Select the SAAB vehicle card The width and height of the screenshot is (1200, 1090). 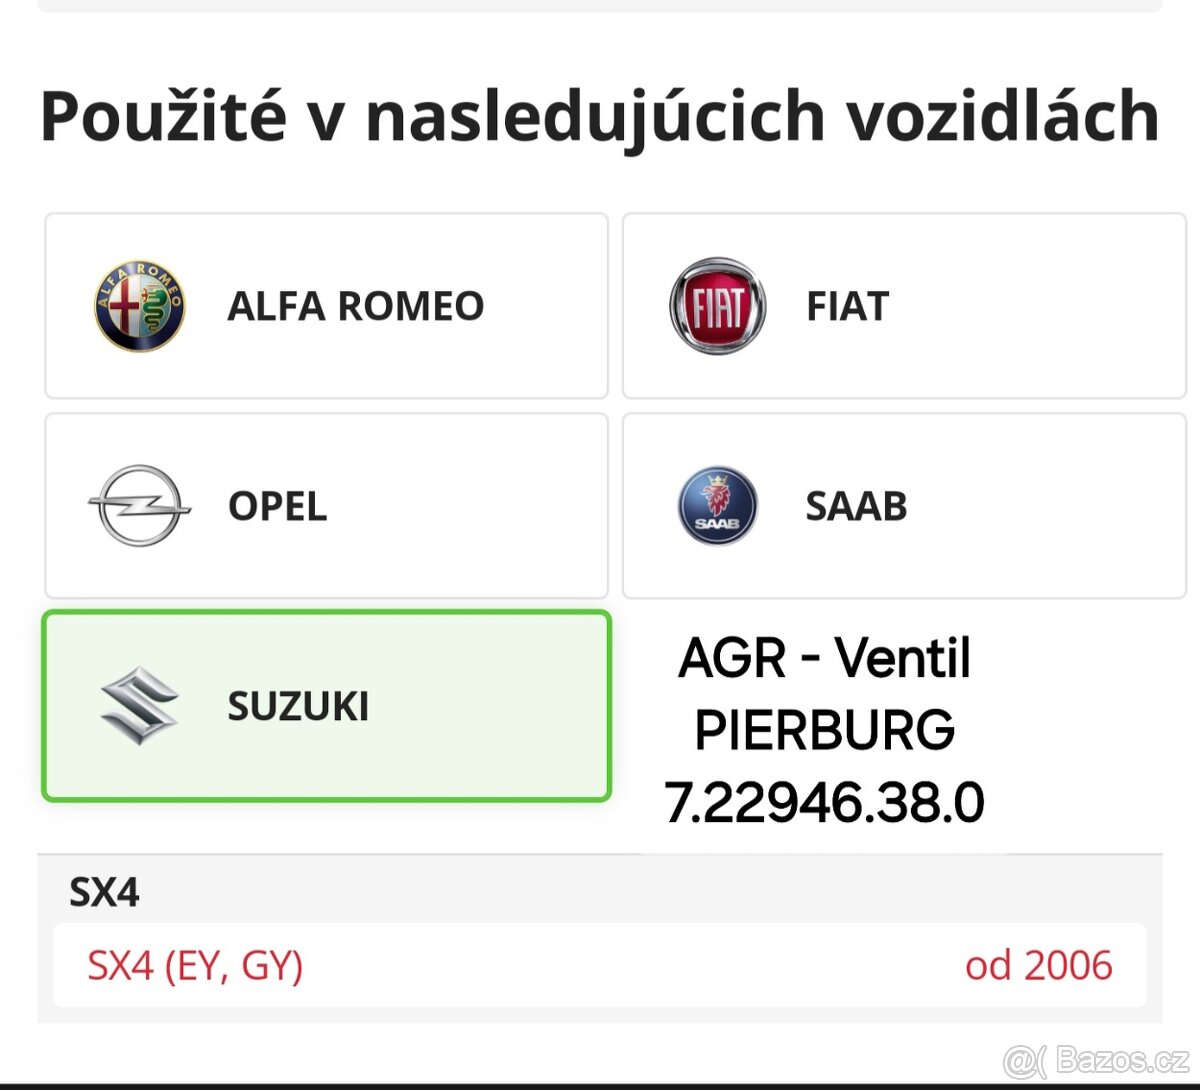(903, 506)
